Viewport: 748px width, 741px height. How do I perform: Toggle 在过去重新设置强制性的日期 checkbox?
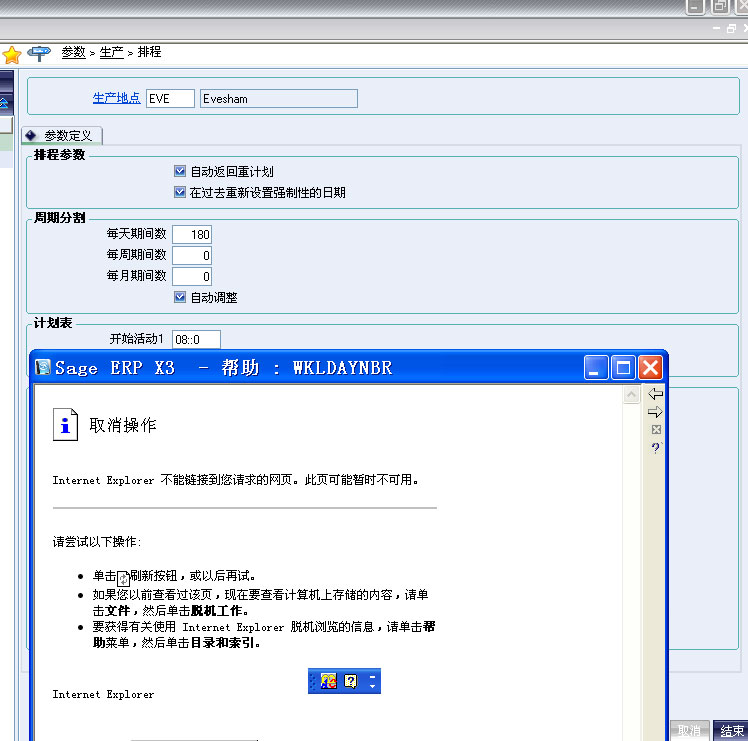tap(179, 192)
